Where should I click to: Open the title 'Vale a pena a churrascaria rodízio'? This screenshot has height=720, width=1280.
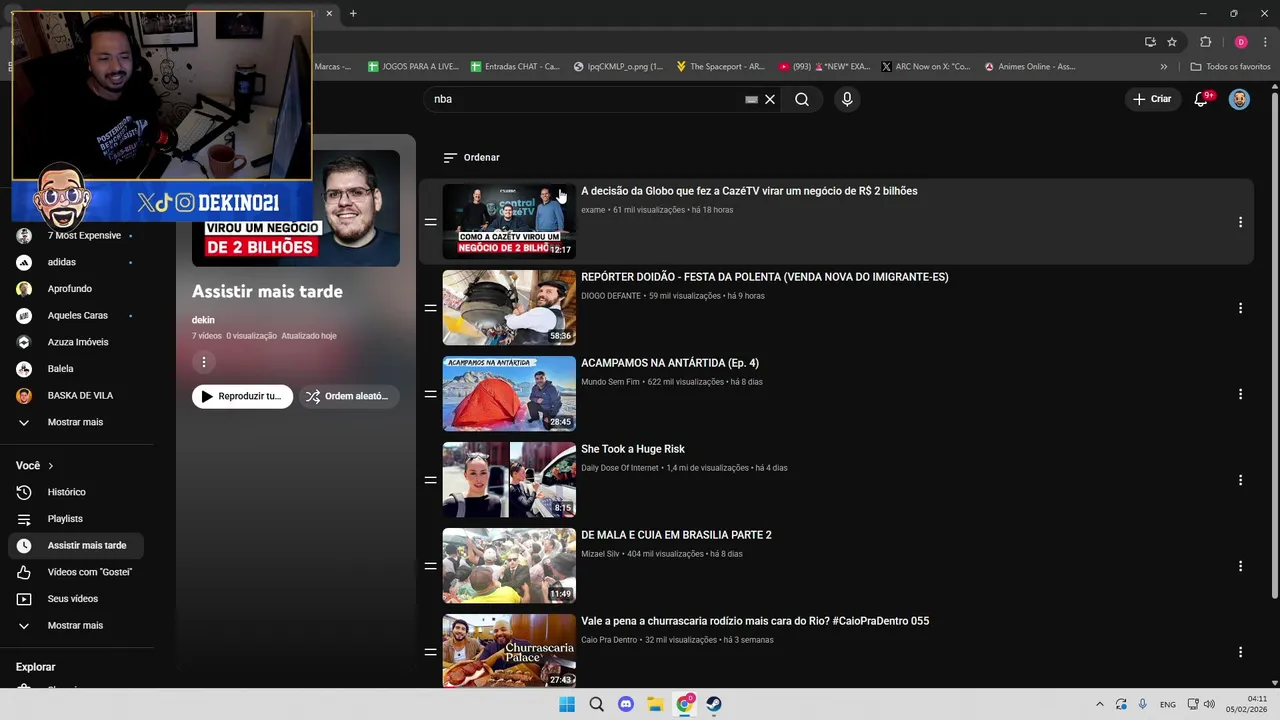755,621
